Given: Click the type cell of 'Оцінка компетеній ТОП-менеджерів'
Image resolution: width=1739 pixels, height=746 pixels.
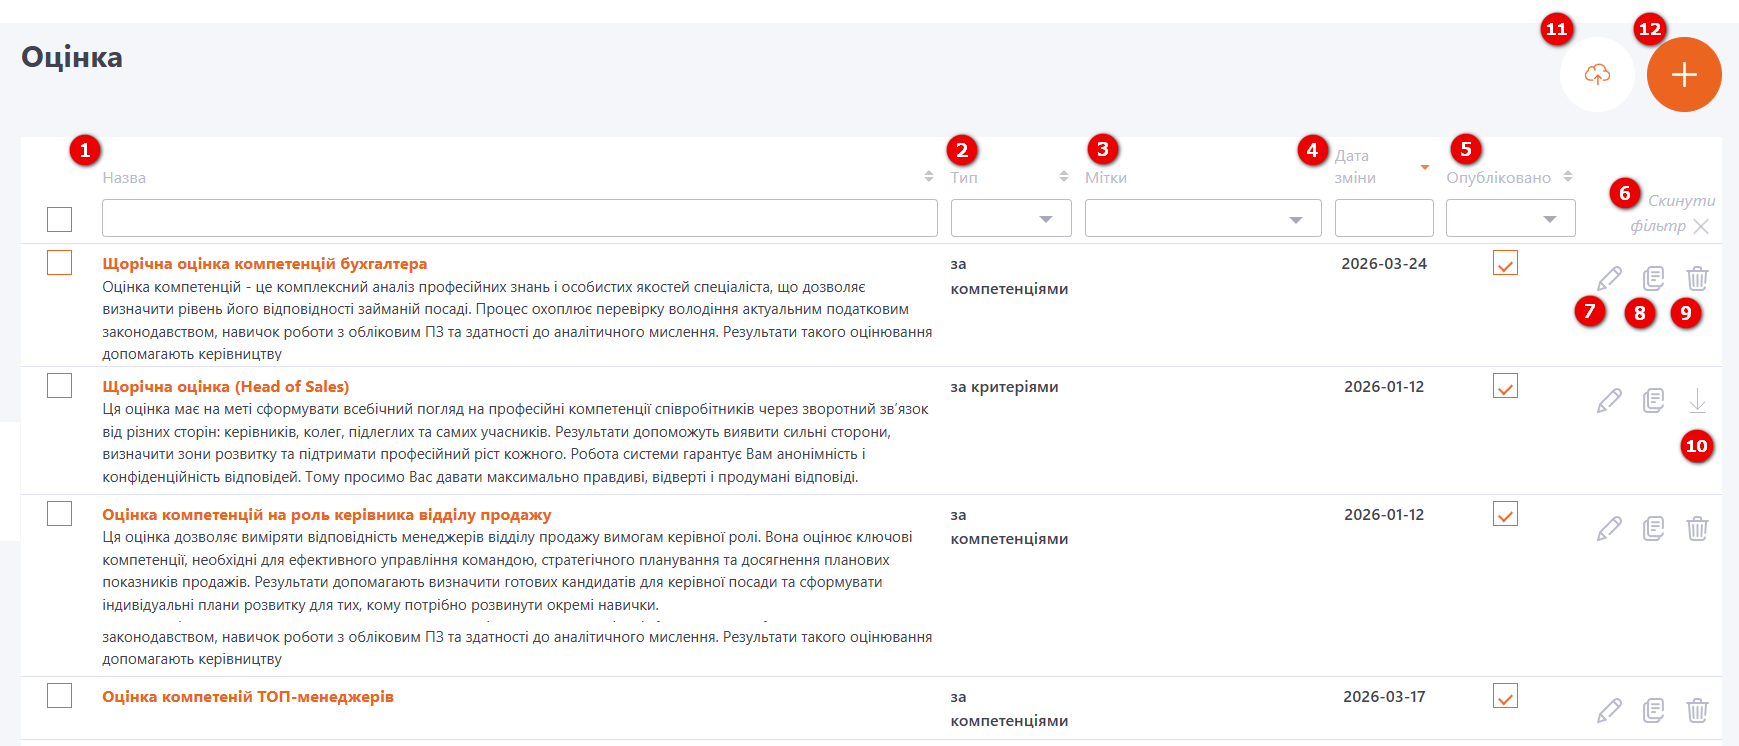Looking at the screenshot, I should point(1010,709).
